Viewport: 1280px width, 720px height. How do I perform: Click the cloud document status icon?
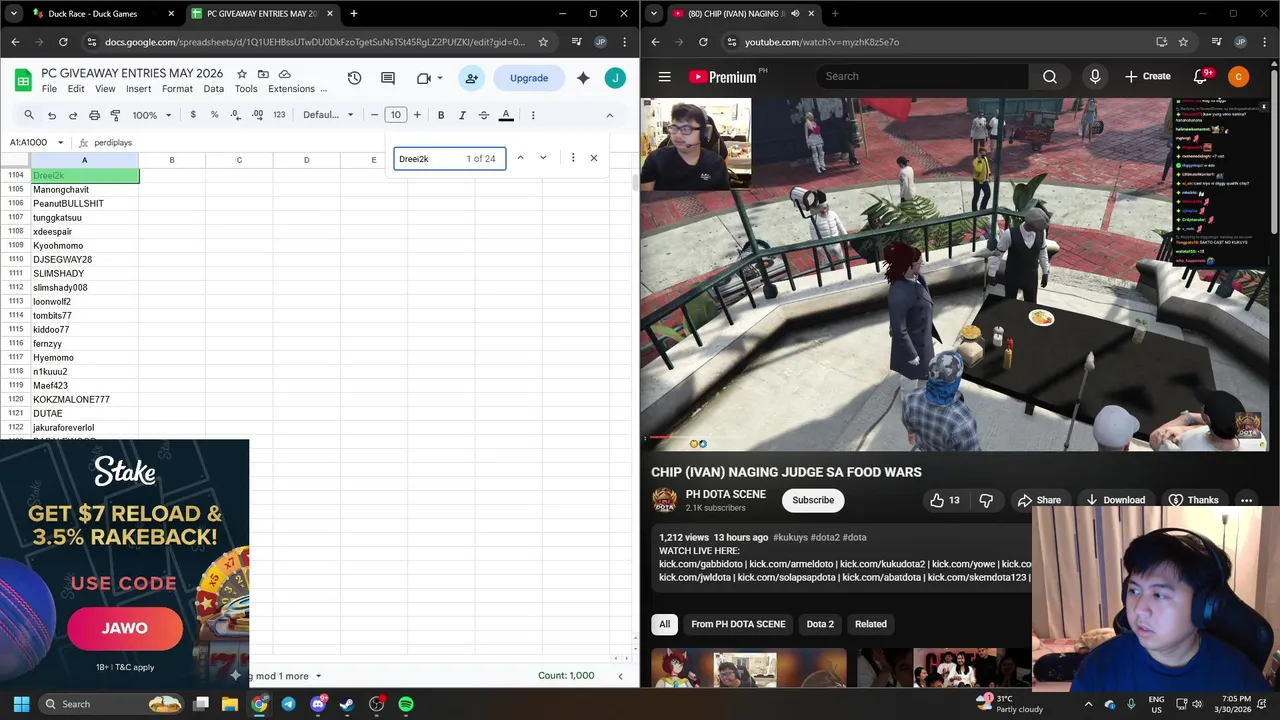(x=285, y=74)
